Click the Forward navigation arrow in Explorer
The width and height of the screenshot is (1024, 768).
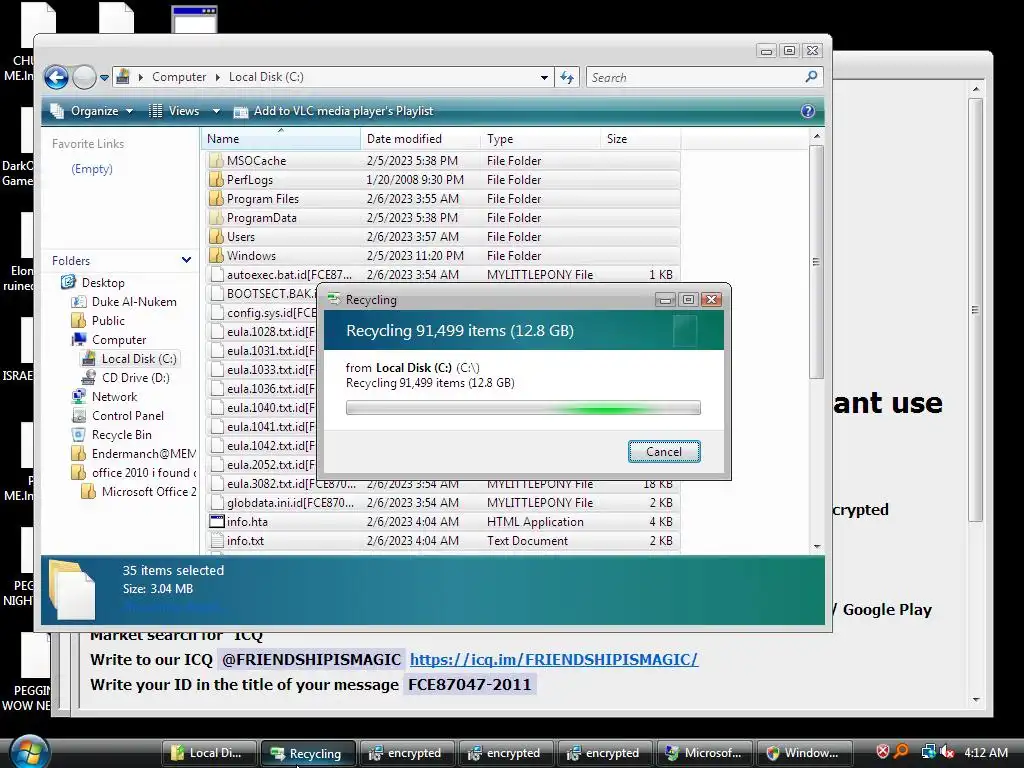point(84,78)
